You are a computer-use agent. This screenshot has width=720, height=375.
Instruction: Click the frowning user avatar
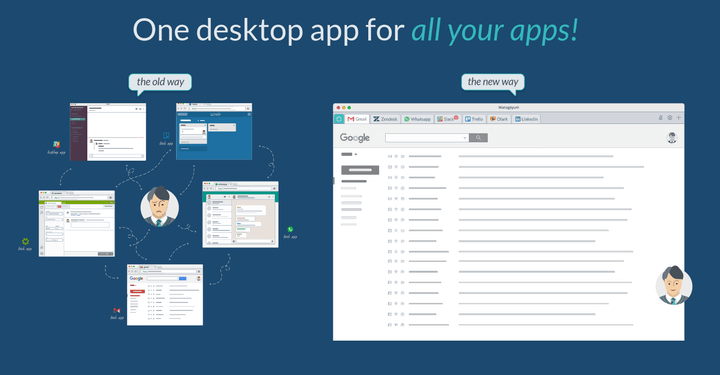point(160,207)
